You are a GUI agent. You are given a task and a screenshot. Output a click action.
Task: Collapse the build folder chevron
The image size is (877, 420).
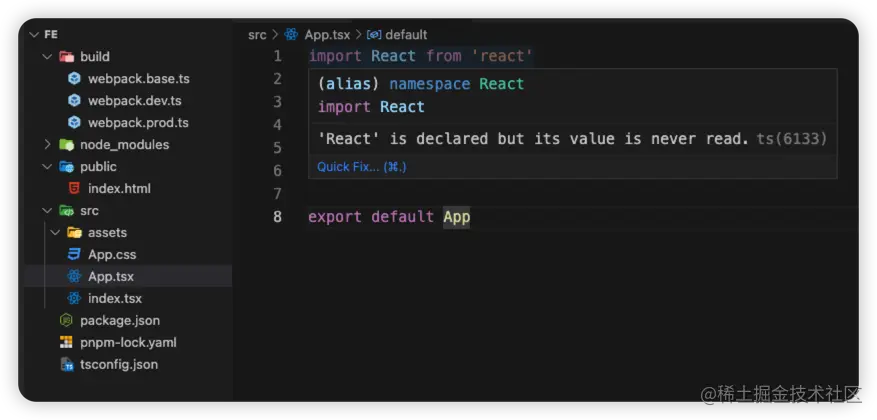click(48, 56)
